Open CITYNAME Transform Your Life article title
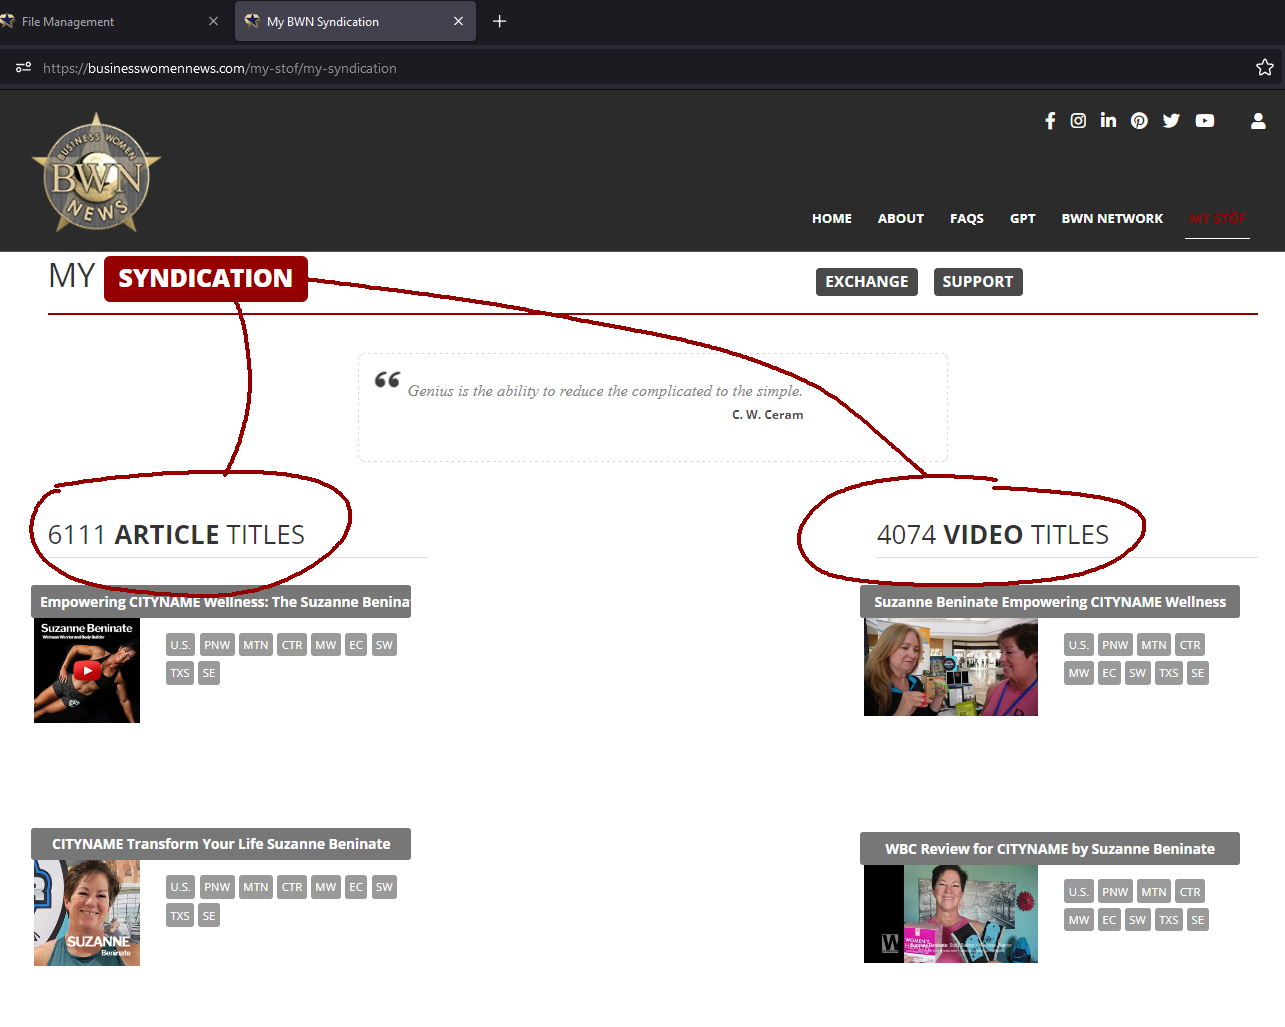The image size is (1285, 1027). coord(221,844)
